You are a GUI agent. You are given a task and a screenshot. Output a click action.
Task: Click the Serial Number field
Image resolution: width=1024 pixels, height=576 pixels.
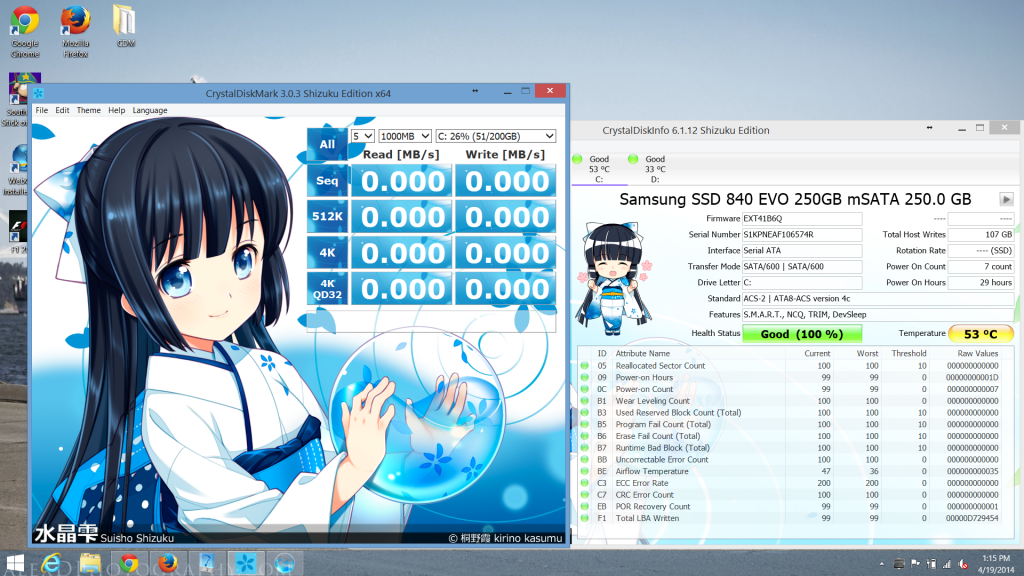point(802,234)
